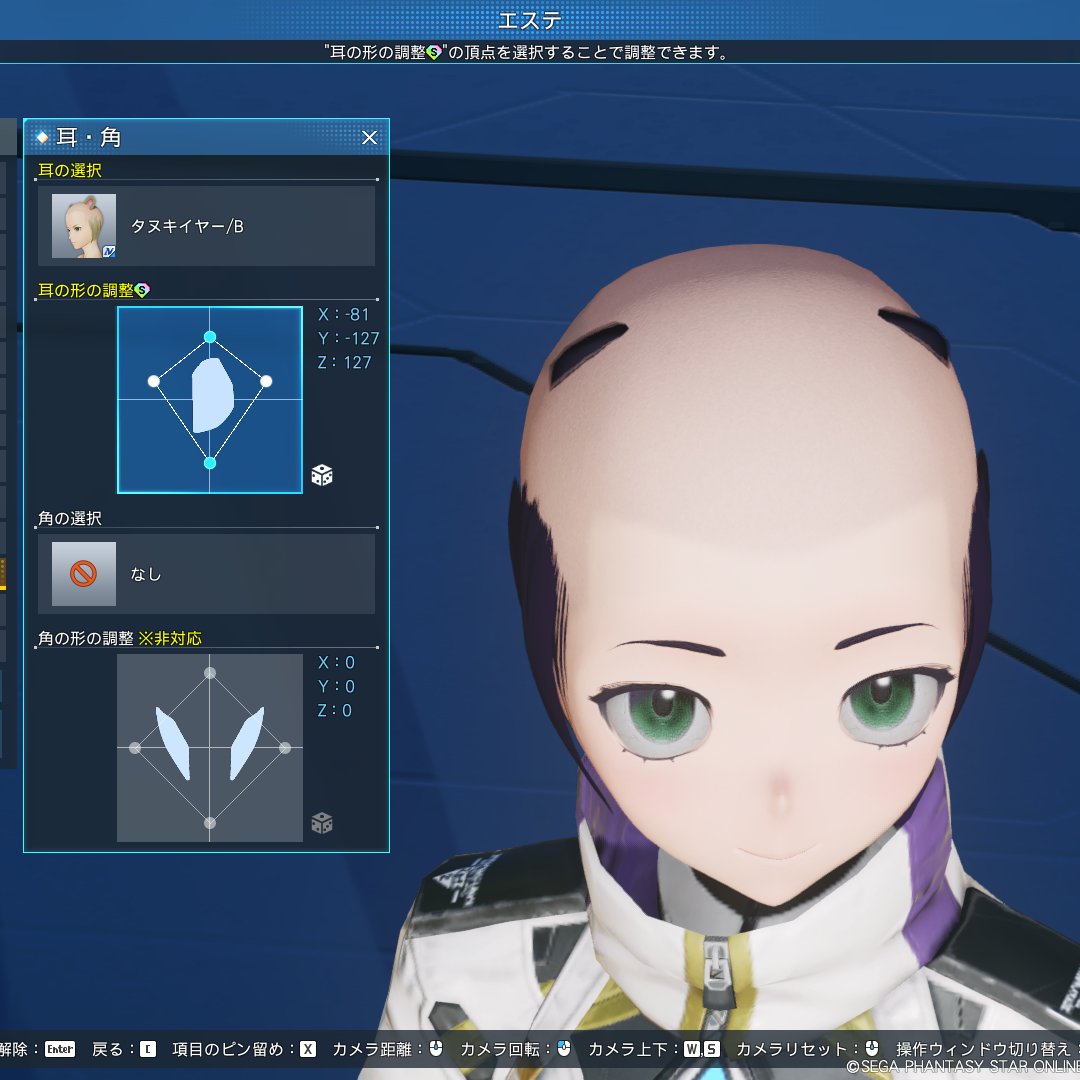1080x1080 pixels.
Task: Click the disabled horn shape adjuster grid
Action: (x=210, y=748)
